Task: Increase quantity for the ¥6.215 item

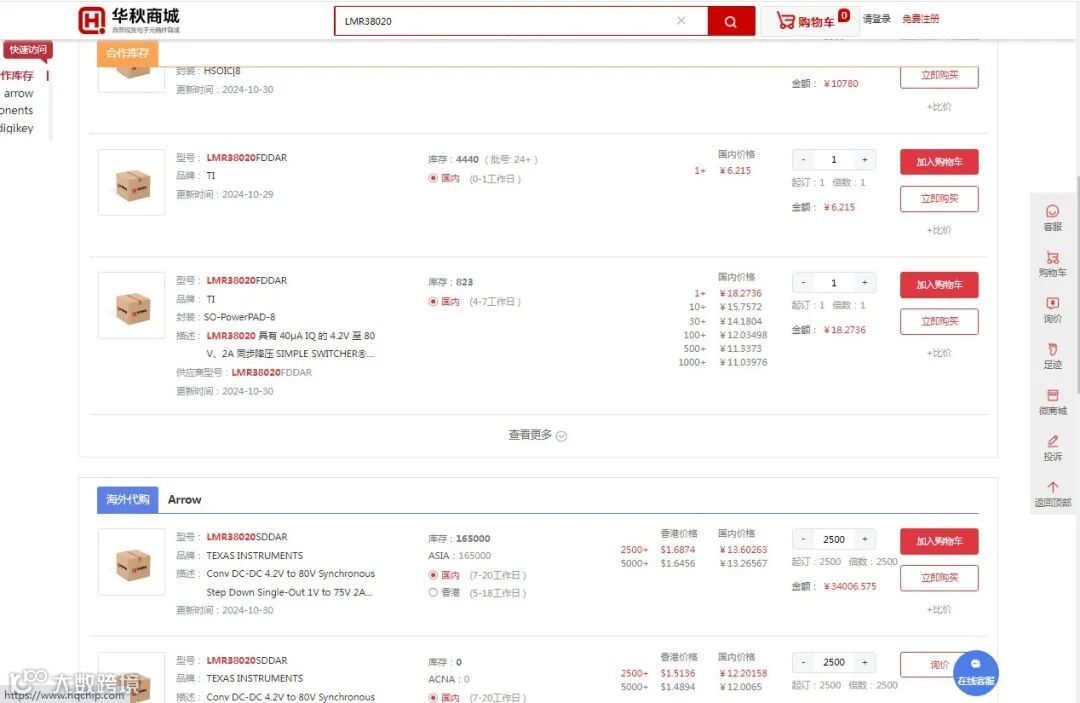Action: pyautogui.click(x=865, y=160)
